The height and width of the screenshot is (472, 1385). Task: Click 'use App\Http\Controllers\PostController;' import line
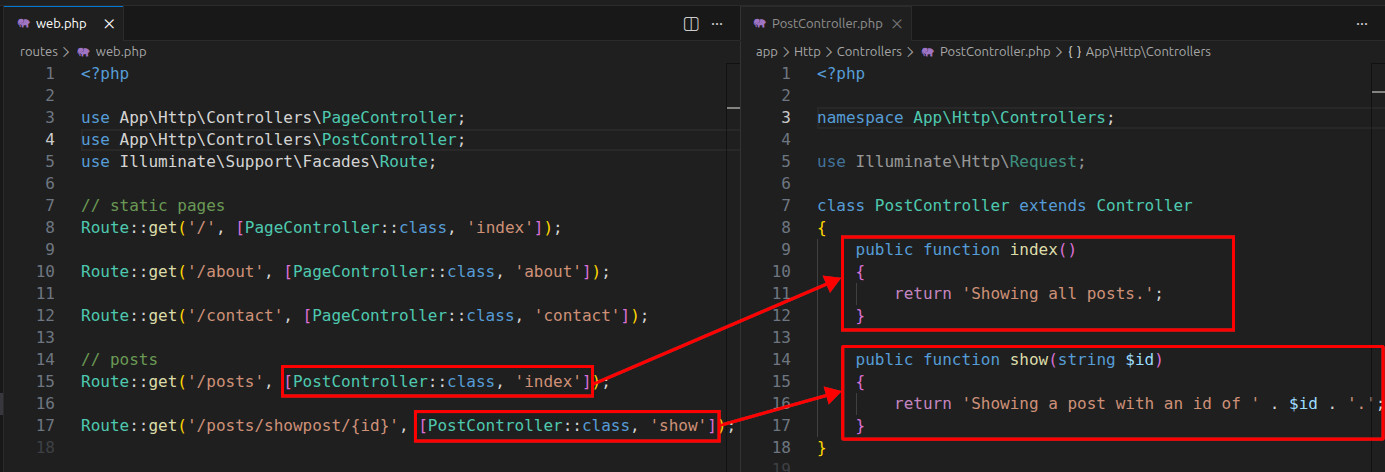273,139
